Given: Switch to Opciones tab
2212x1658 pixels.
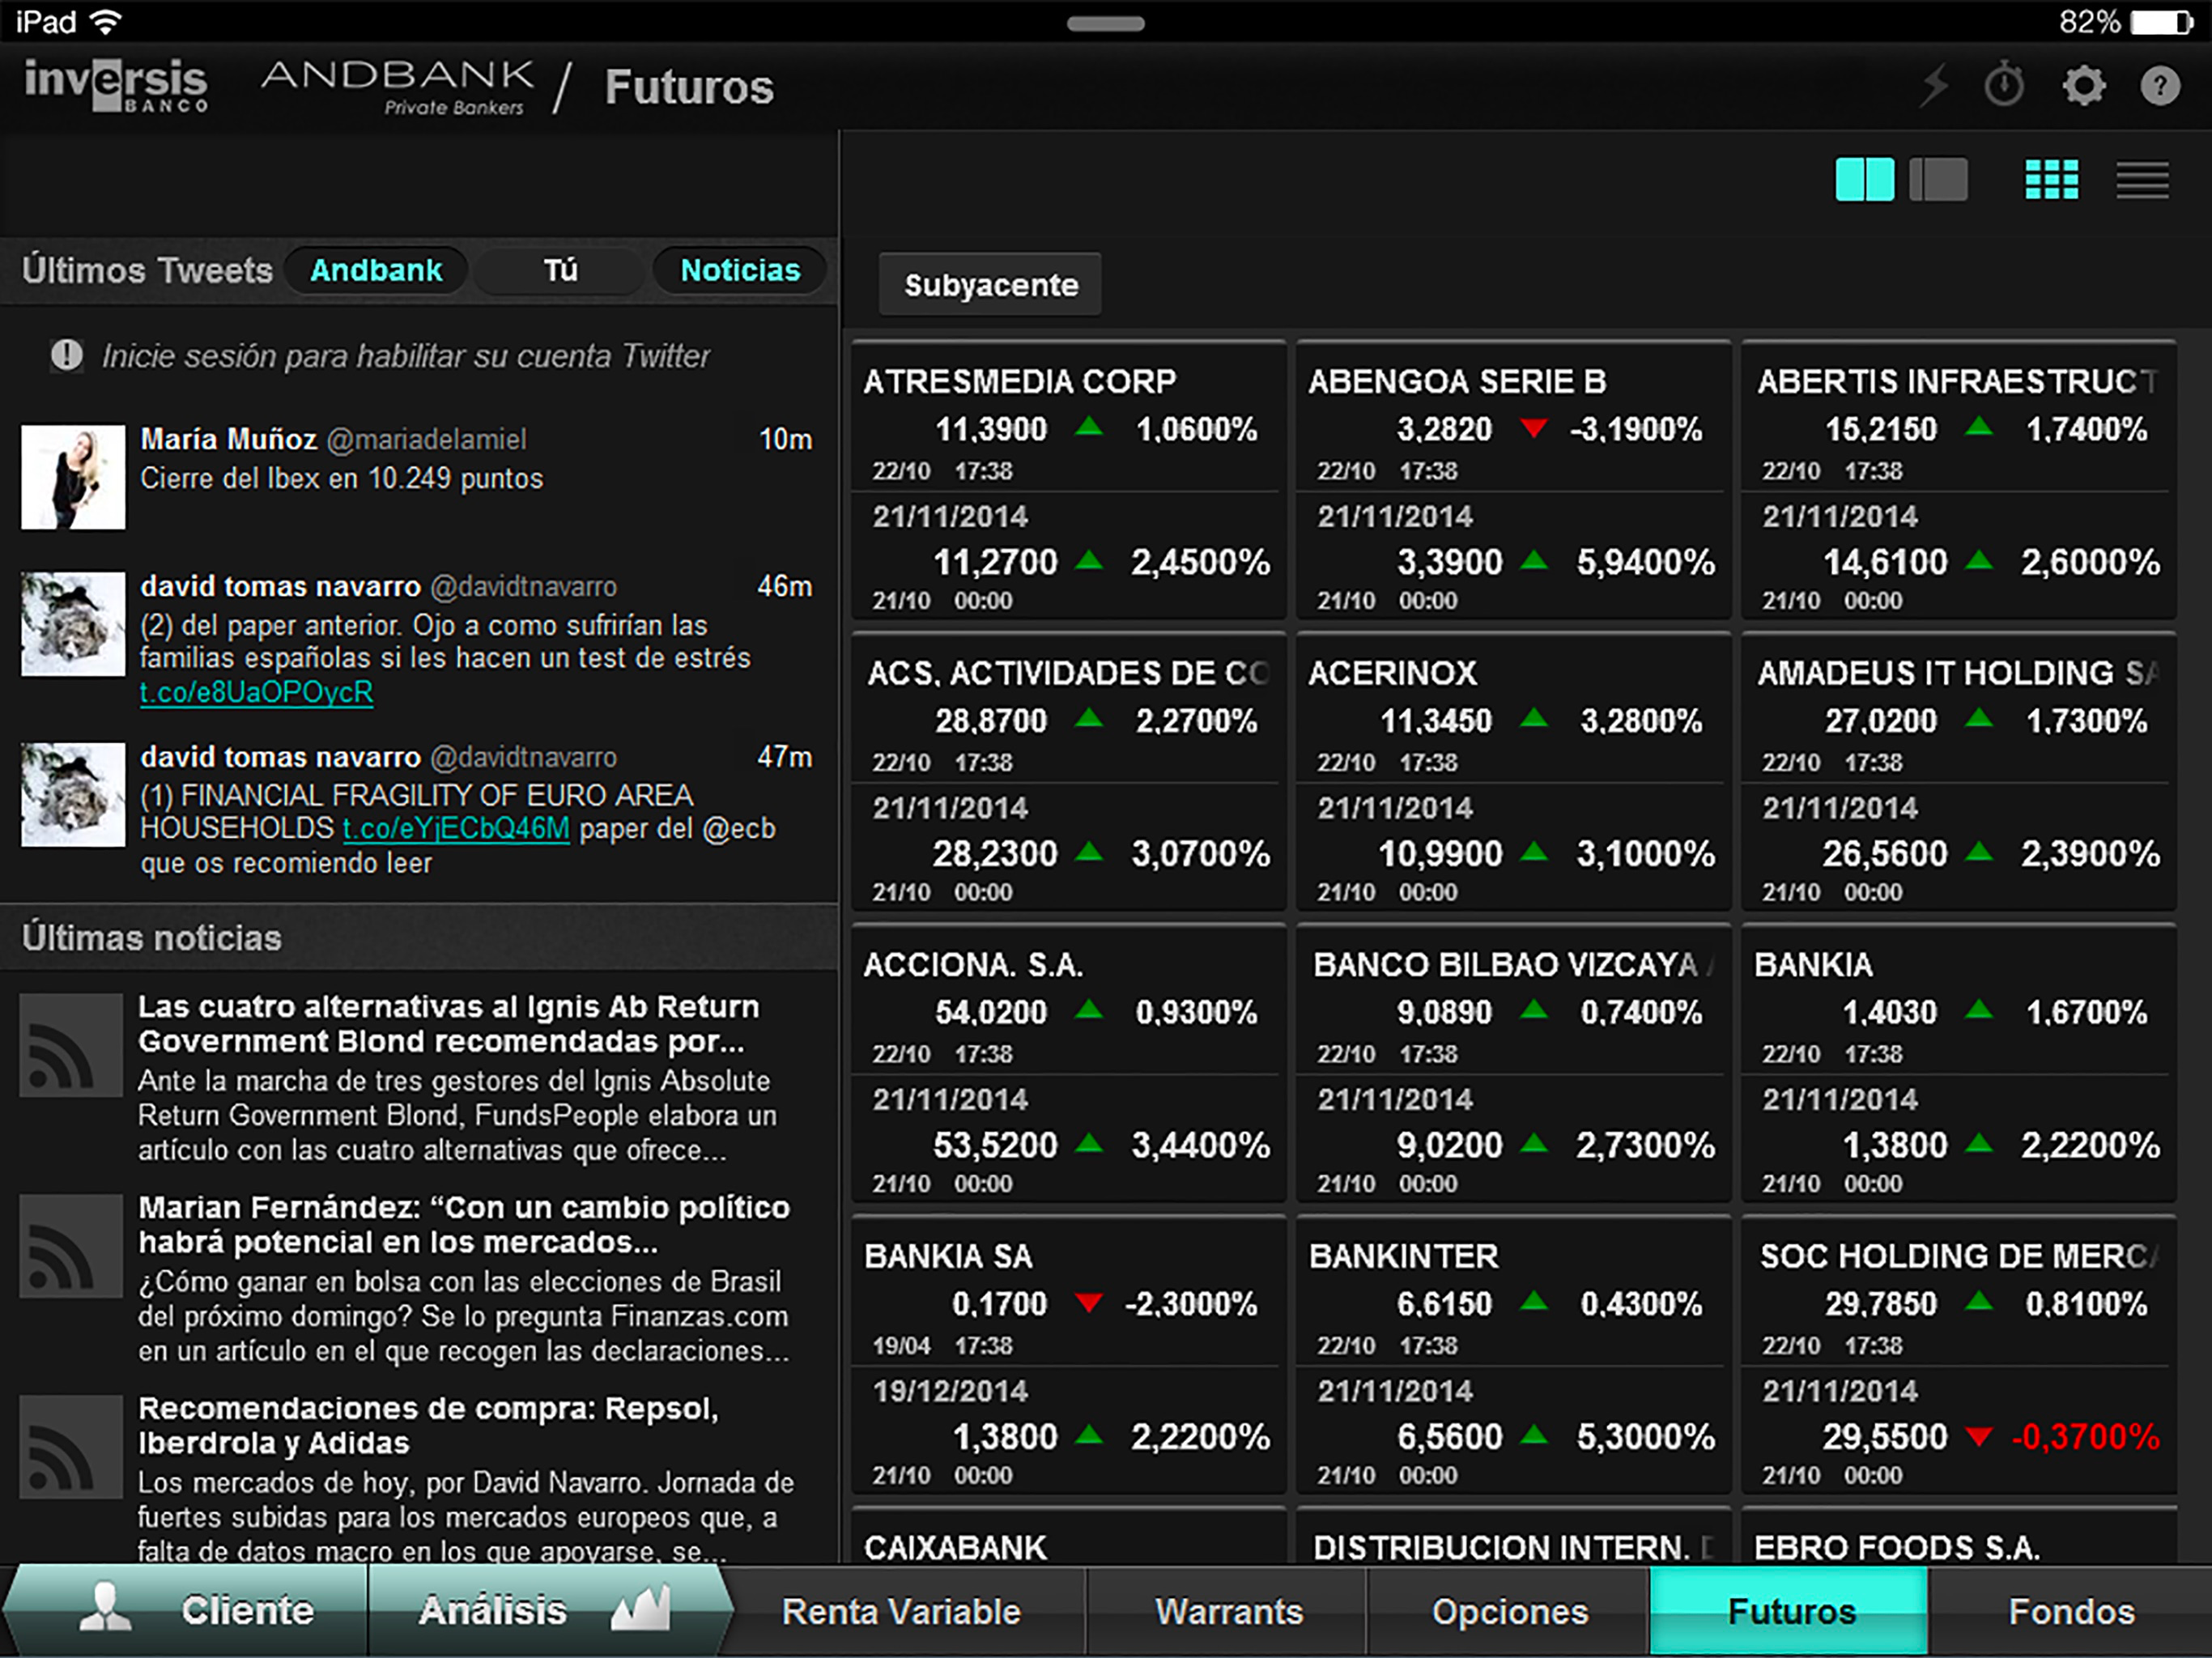Looking at the screenshot, I should pos(1509,1612).
